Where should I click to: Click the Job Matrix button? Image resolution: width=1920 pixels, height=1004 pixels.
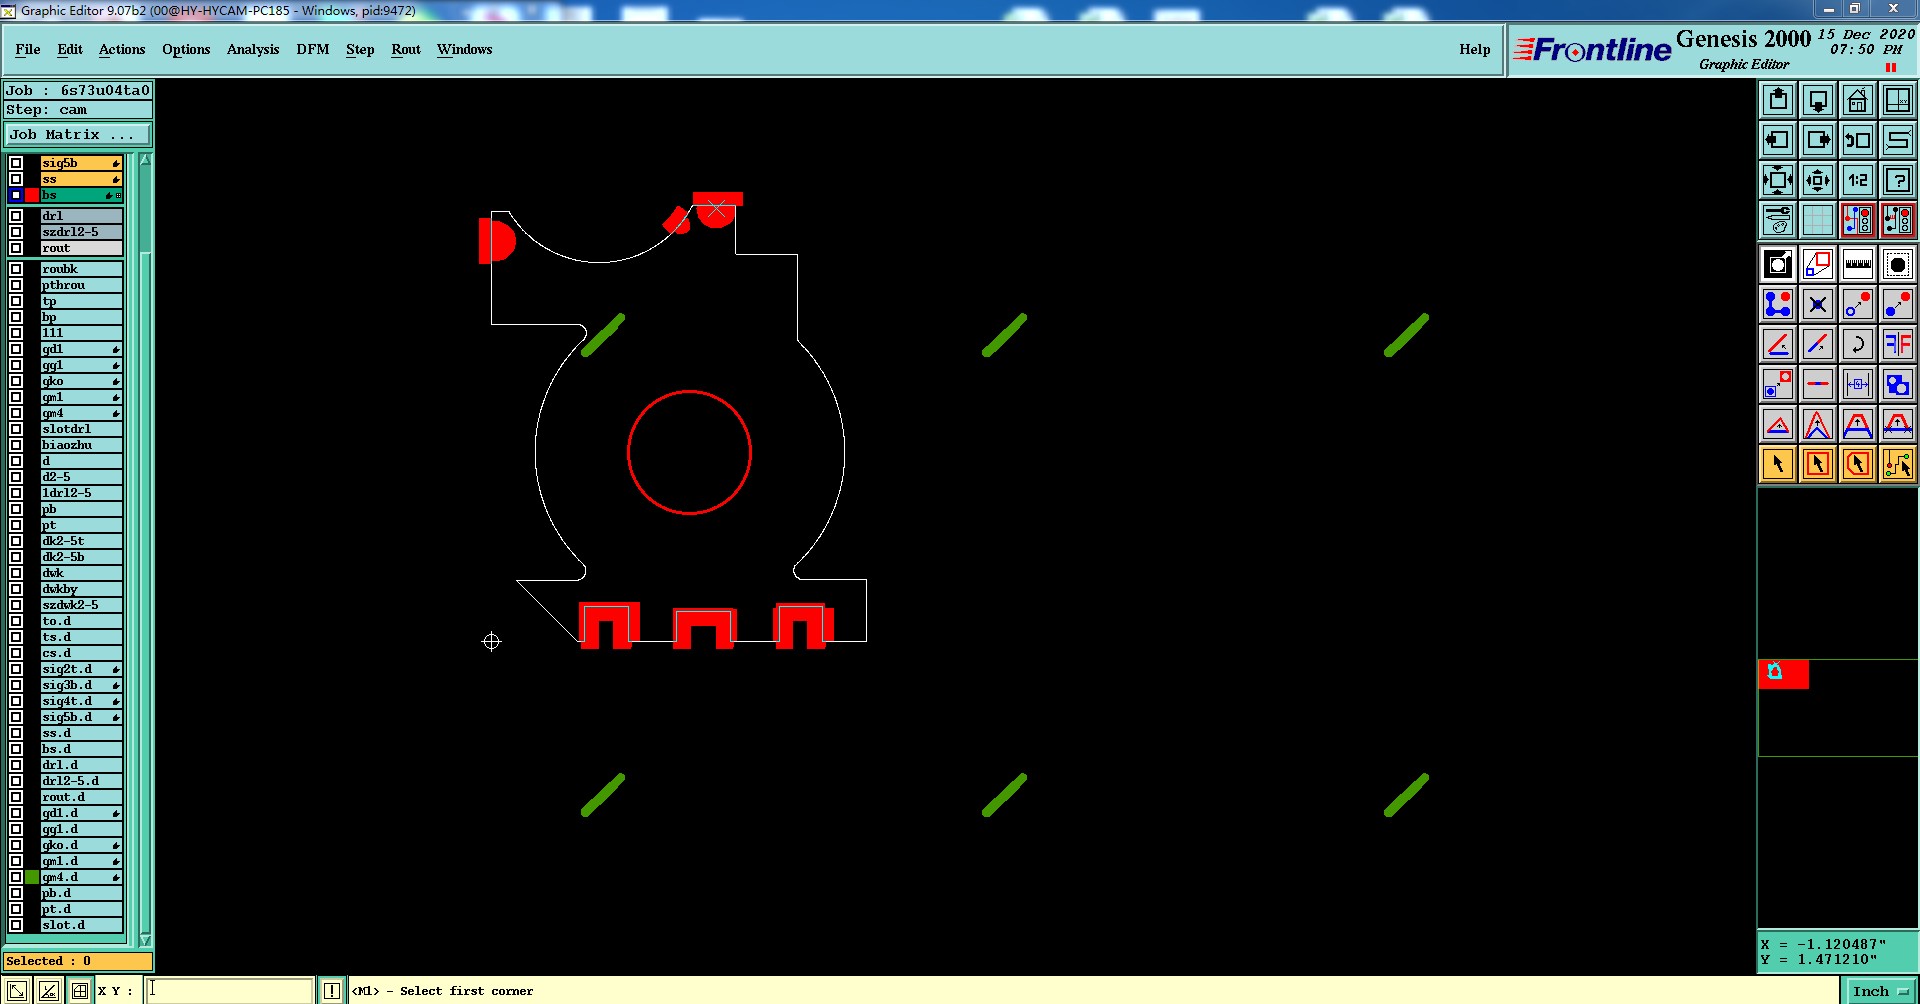[78, 134]
